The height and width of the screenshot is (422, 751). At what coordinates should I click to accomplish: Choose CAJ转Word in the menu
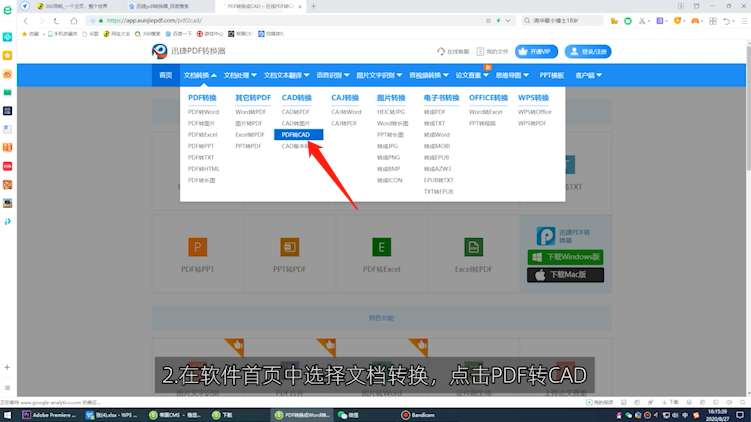point(346,112)
